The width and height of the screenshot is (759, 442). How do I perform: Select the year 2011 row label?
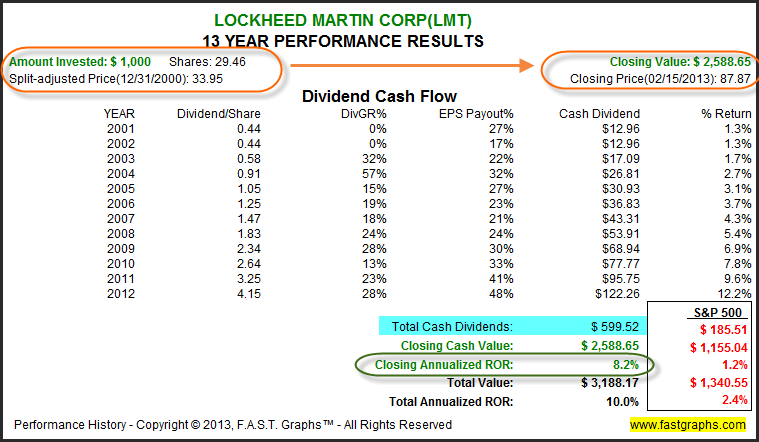pos(121,279)
